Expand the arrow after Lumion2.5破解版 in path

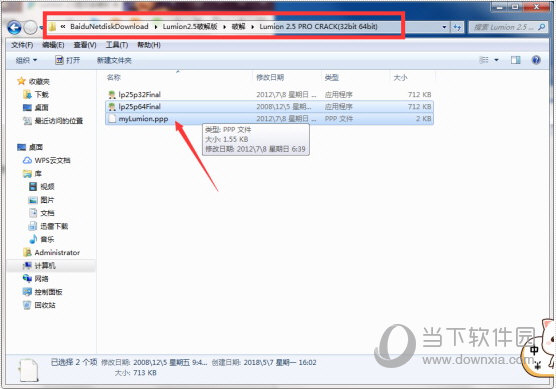coord(224,27)
